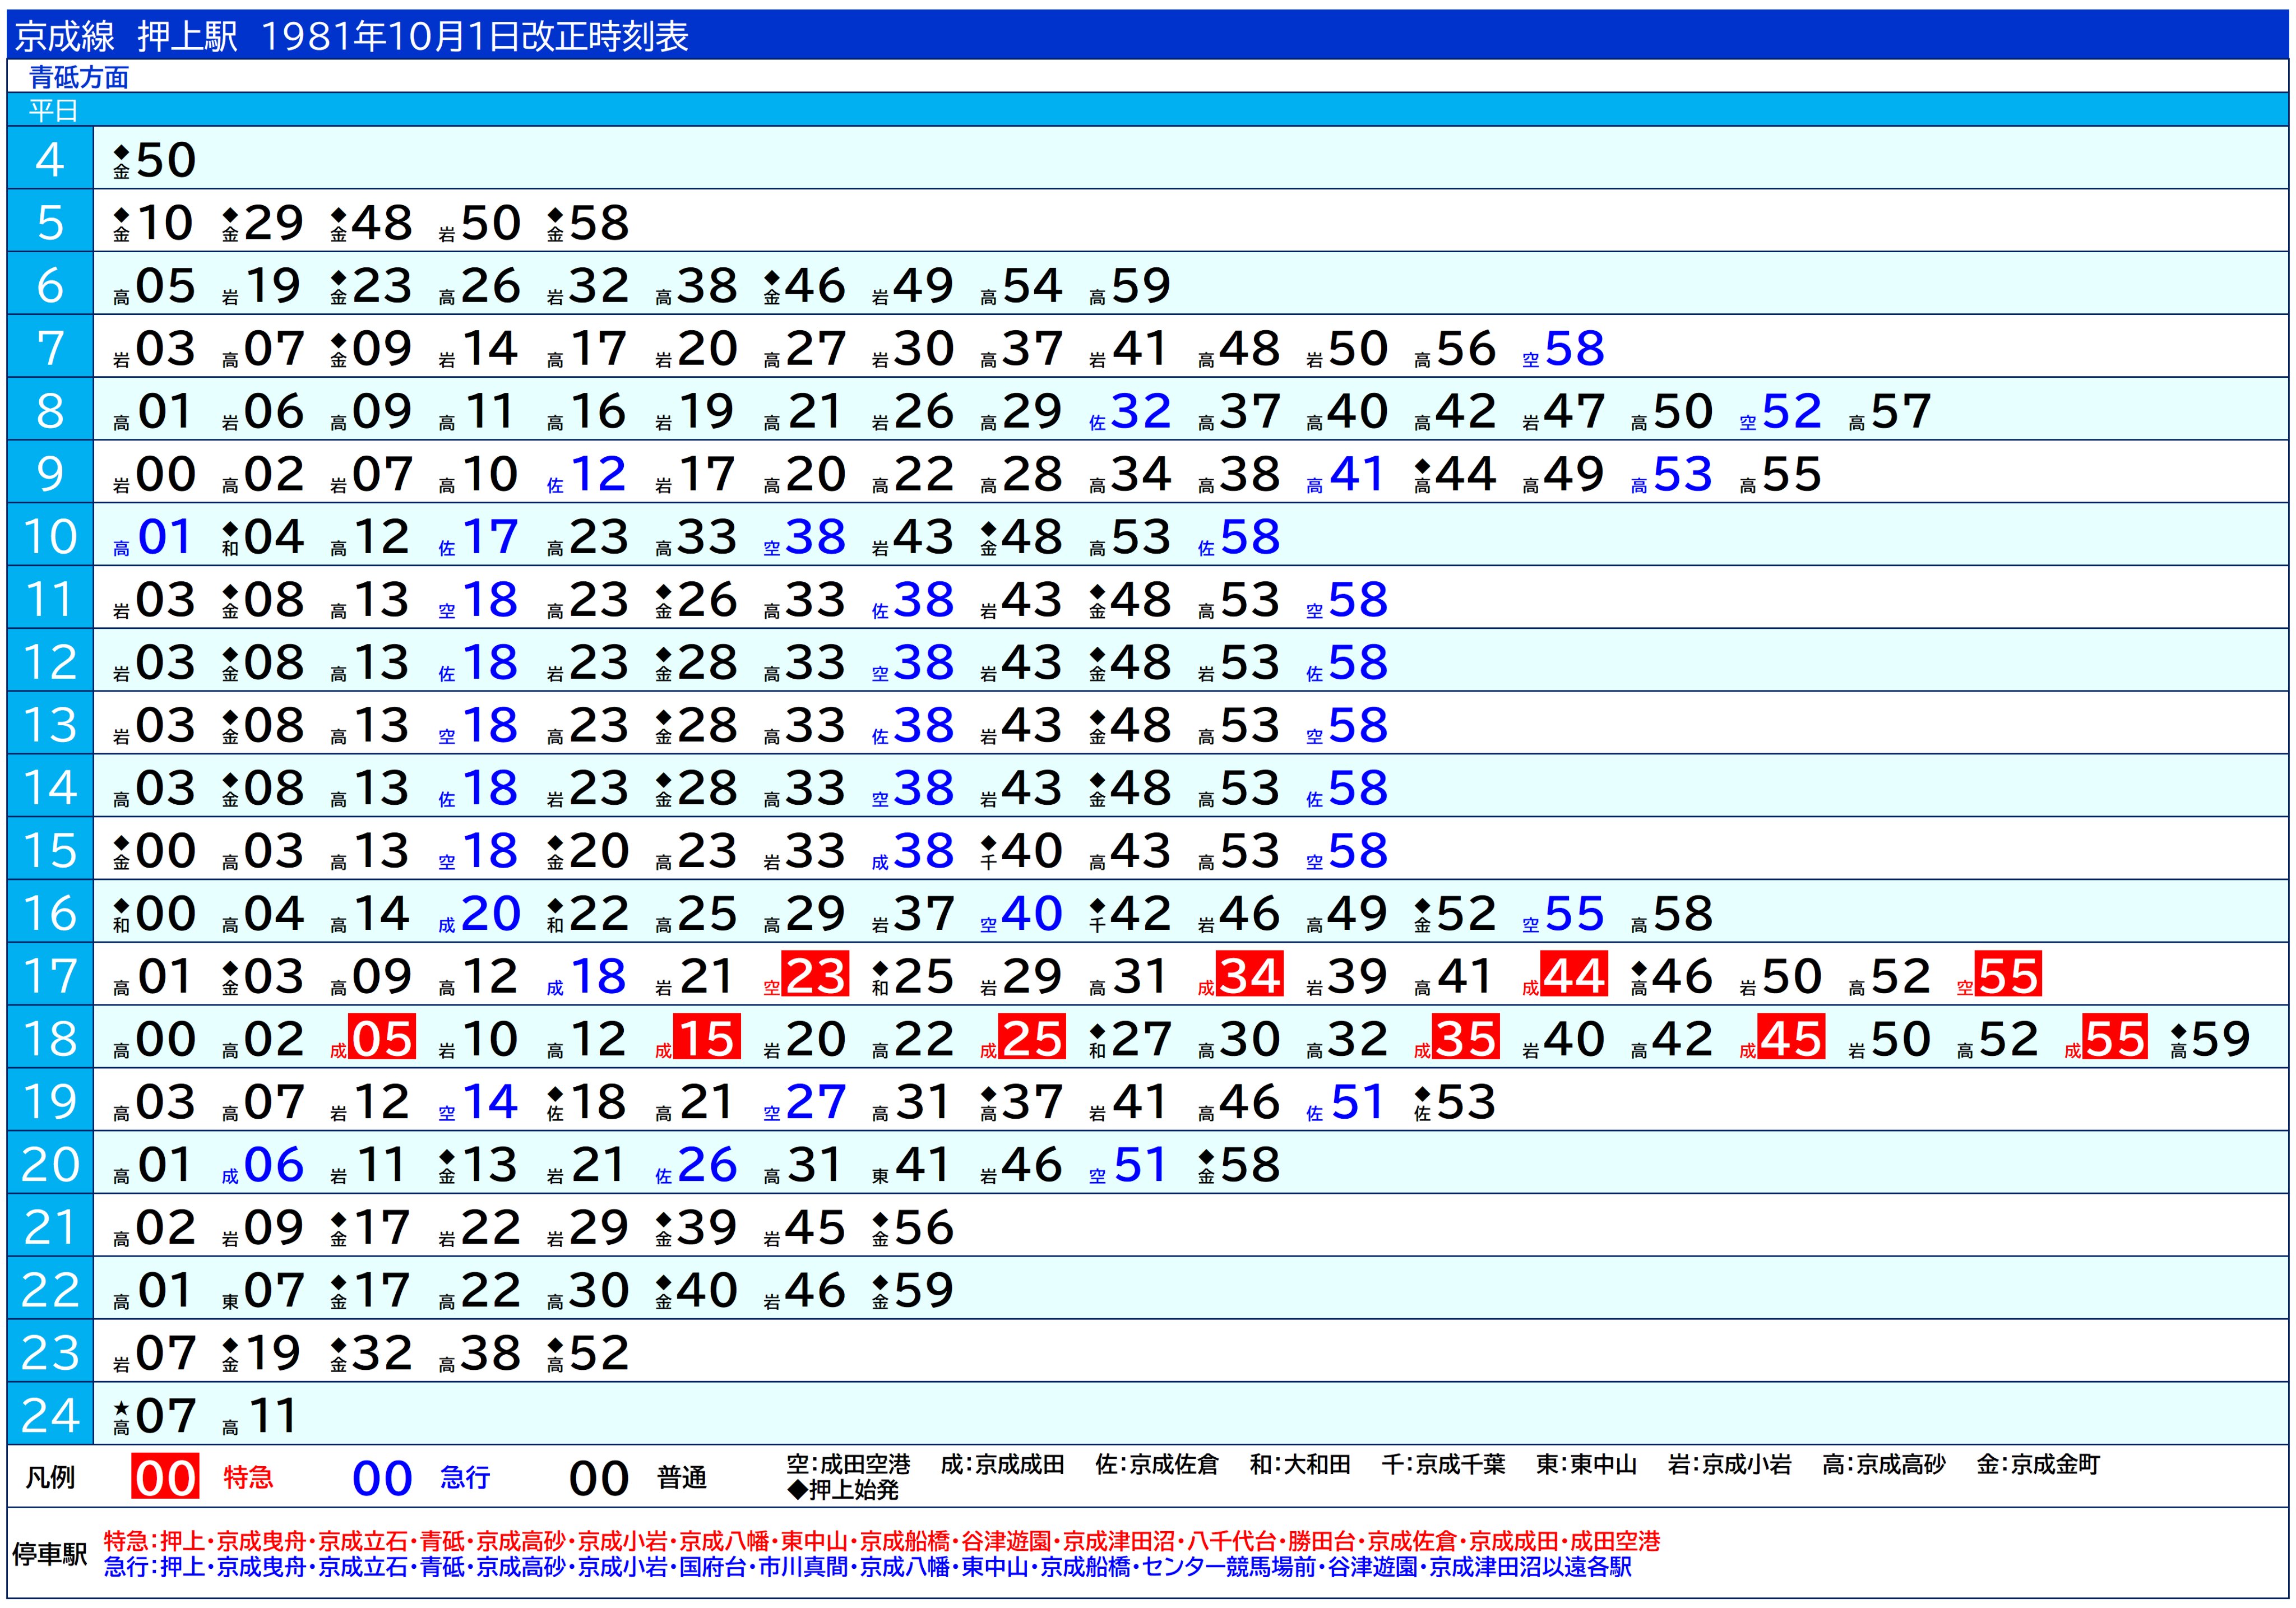Click the red 成05 limited express in hour 18
This screenshot has height=1608, width=2296.
point(372,1038)
